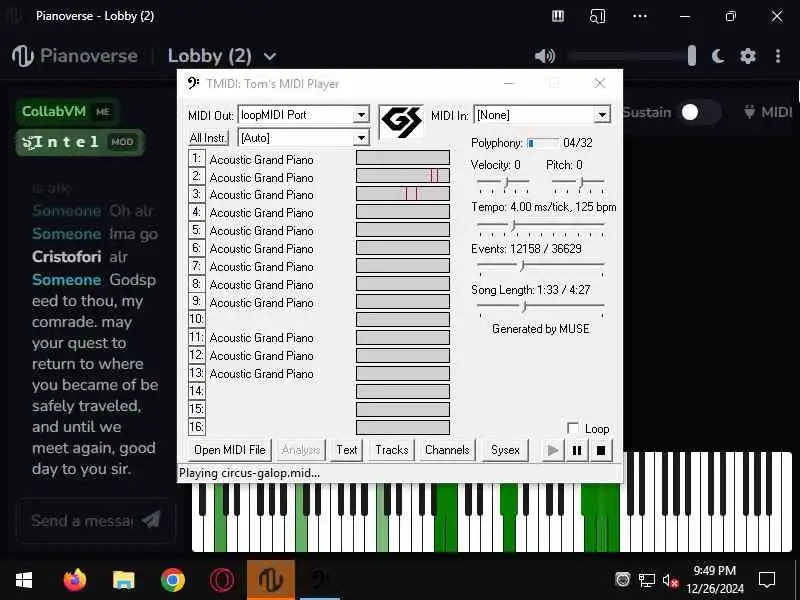Image resolution: width=800 pixels, height=600 pixels.
Task: Click the Intel MOD user tag
Action: tap(80, 142)
